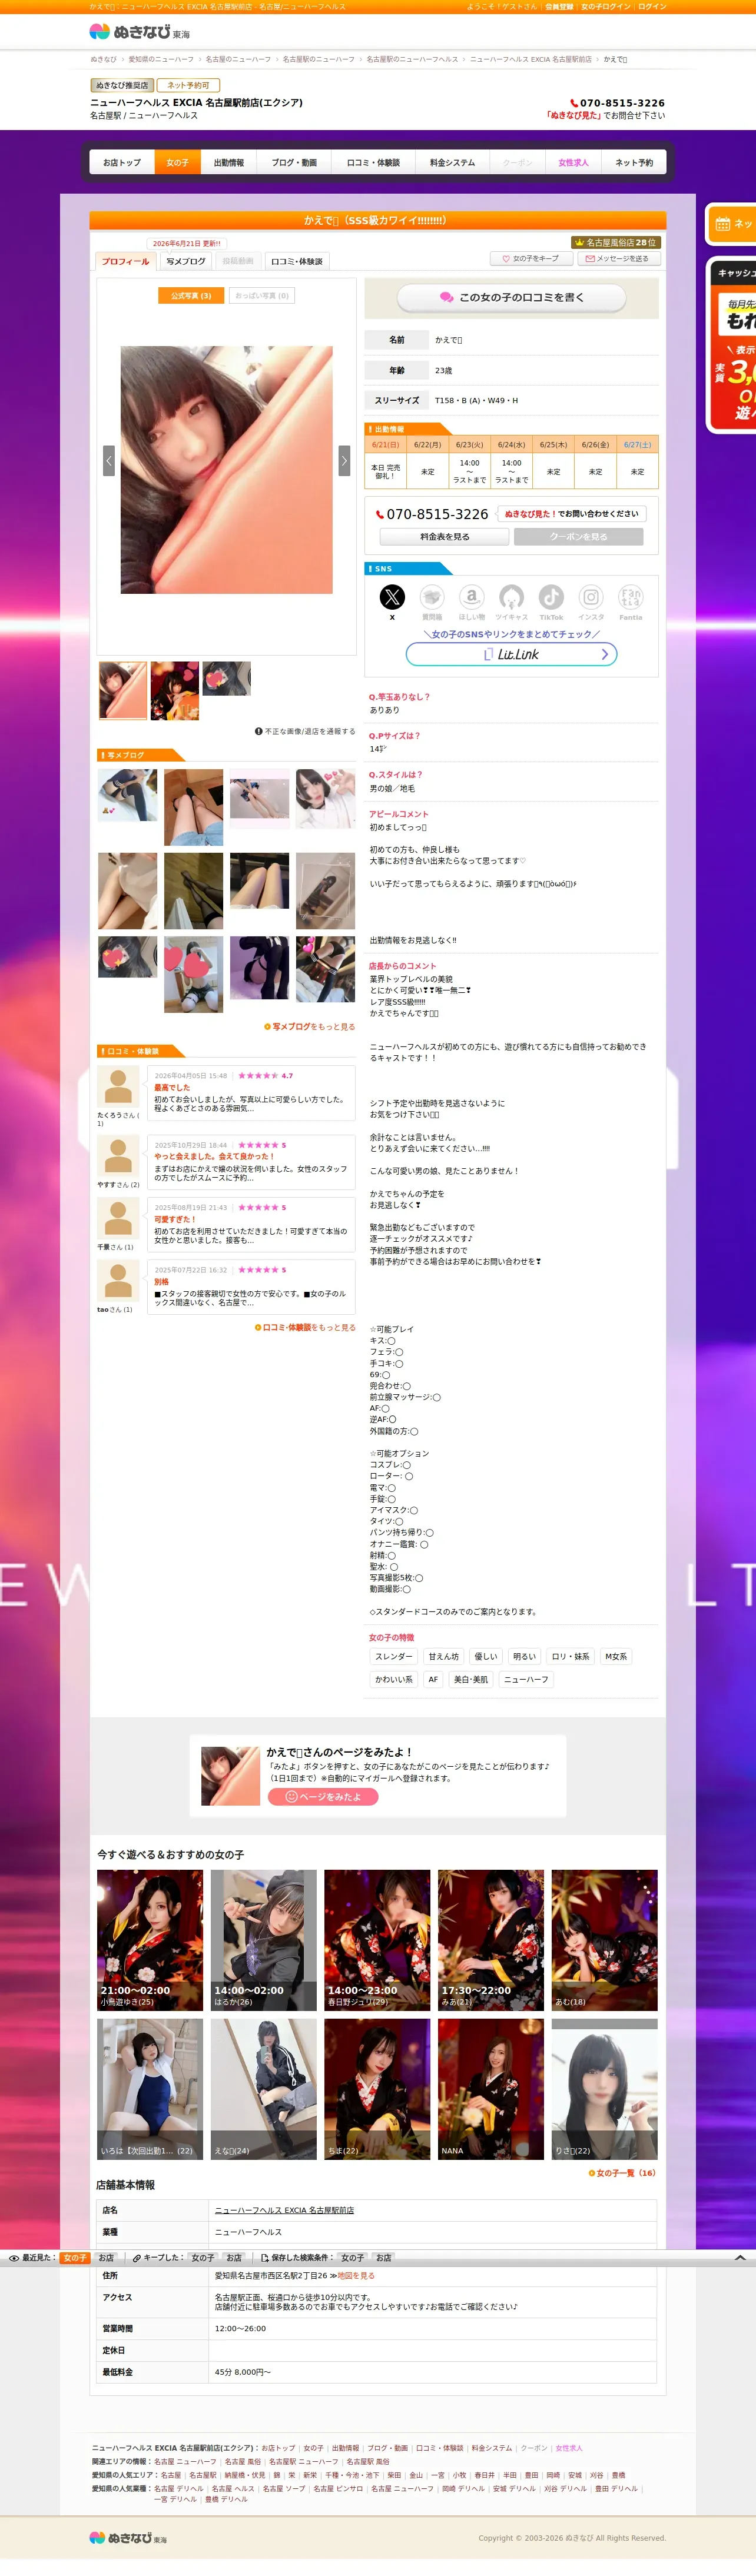The width and height of the screenshot is (756, 2576).
Task: Write a review via この女の子の口コミを書く
Action: pyautogui.click(x=511, y=298)
